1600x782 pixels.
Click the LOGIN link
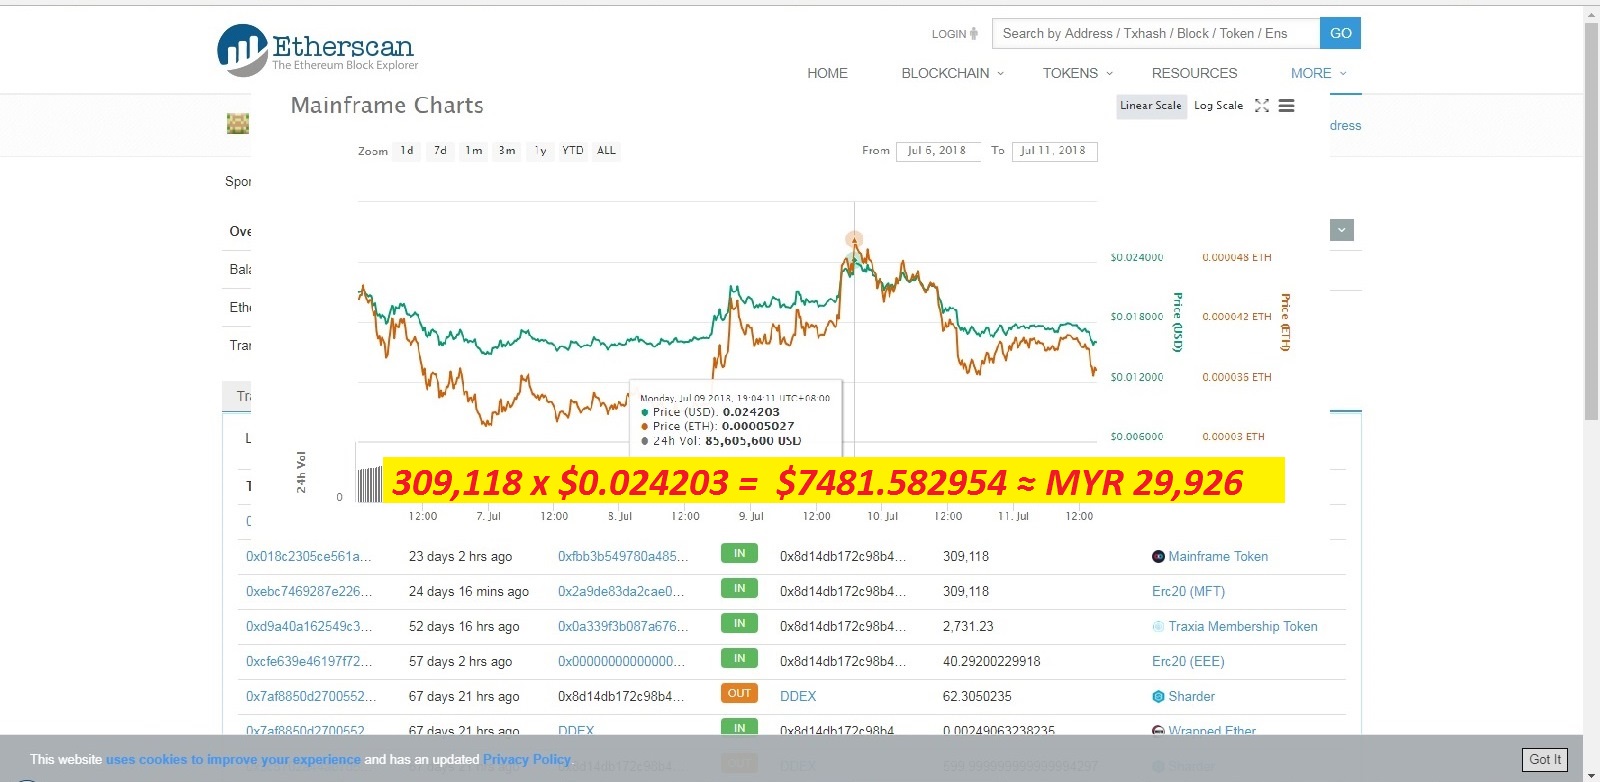click(949, 34)
